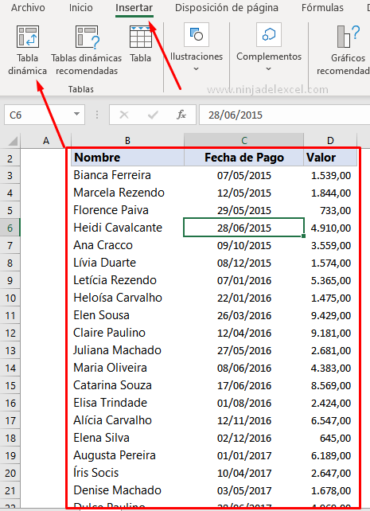Image resolution: width=370 pixels, height=511 pixels.
Task: Click date cell 26/03/2016
Action: pyautogui.click(x=244, y=315)
